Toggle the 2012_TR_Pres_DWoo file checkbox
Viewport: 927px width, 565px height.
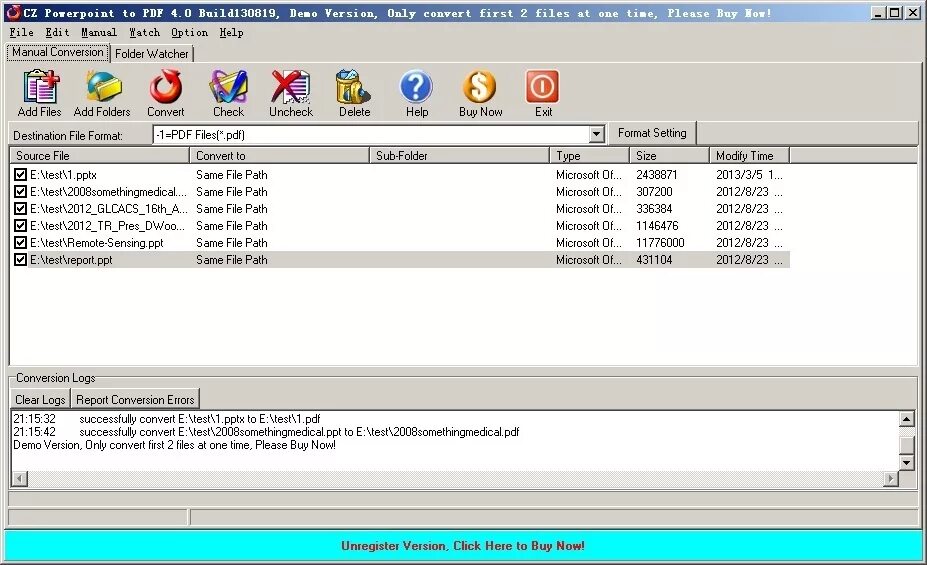[20, 226]
